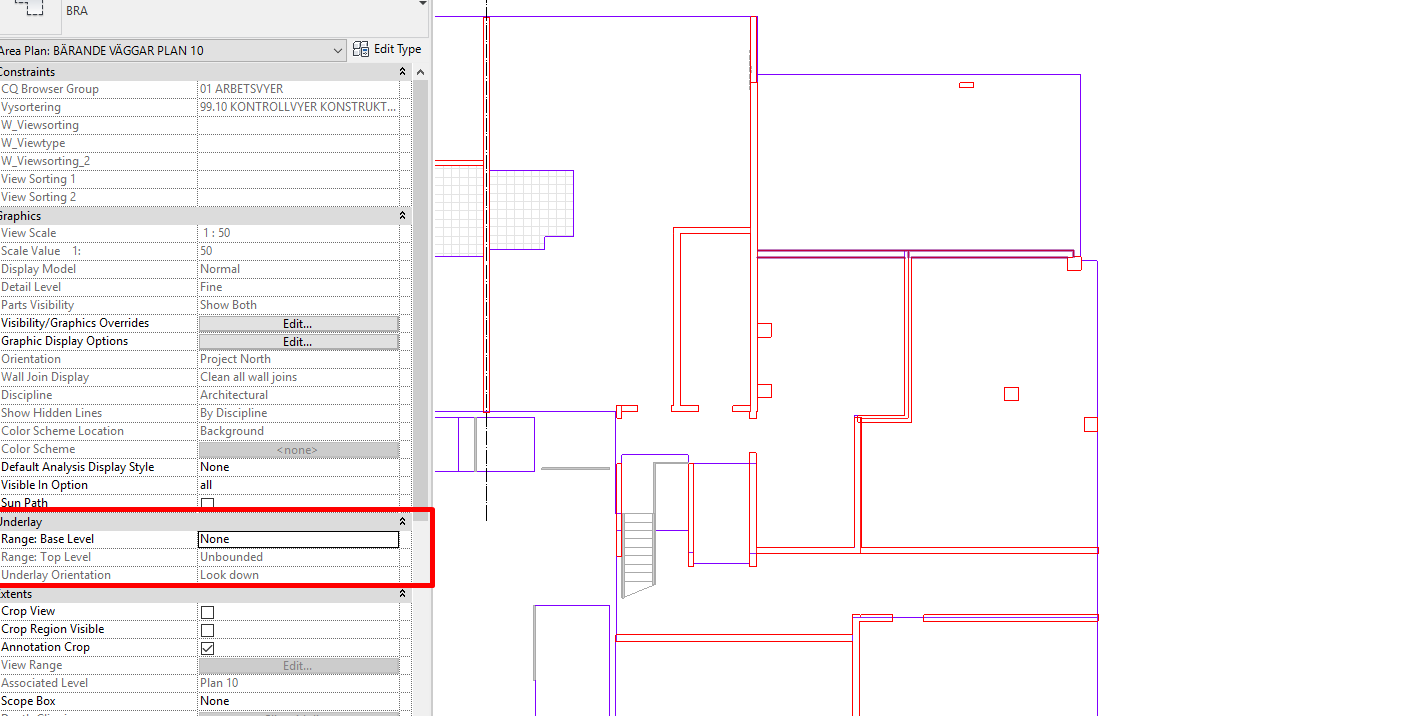Click the Color Scheme none button
Image resolution: width=1411 pixels, height=716 pixels.
[297, 449]
